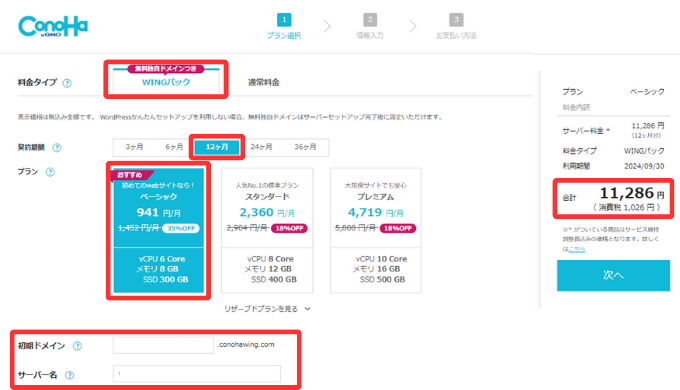Click the 次へ button
The height and width of the screenshot is (390, 680).
tap(613, 275)
